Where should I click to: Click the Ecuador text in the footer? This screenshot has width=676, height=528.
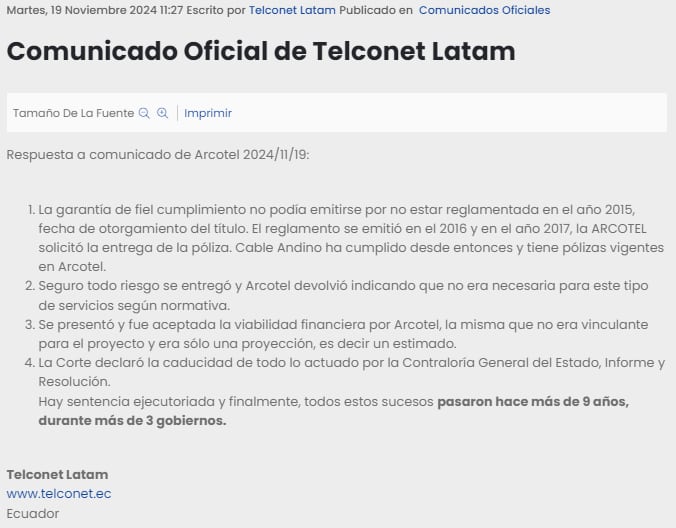33,514
